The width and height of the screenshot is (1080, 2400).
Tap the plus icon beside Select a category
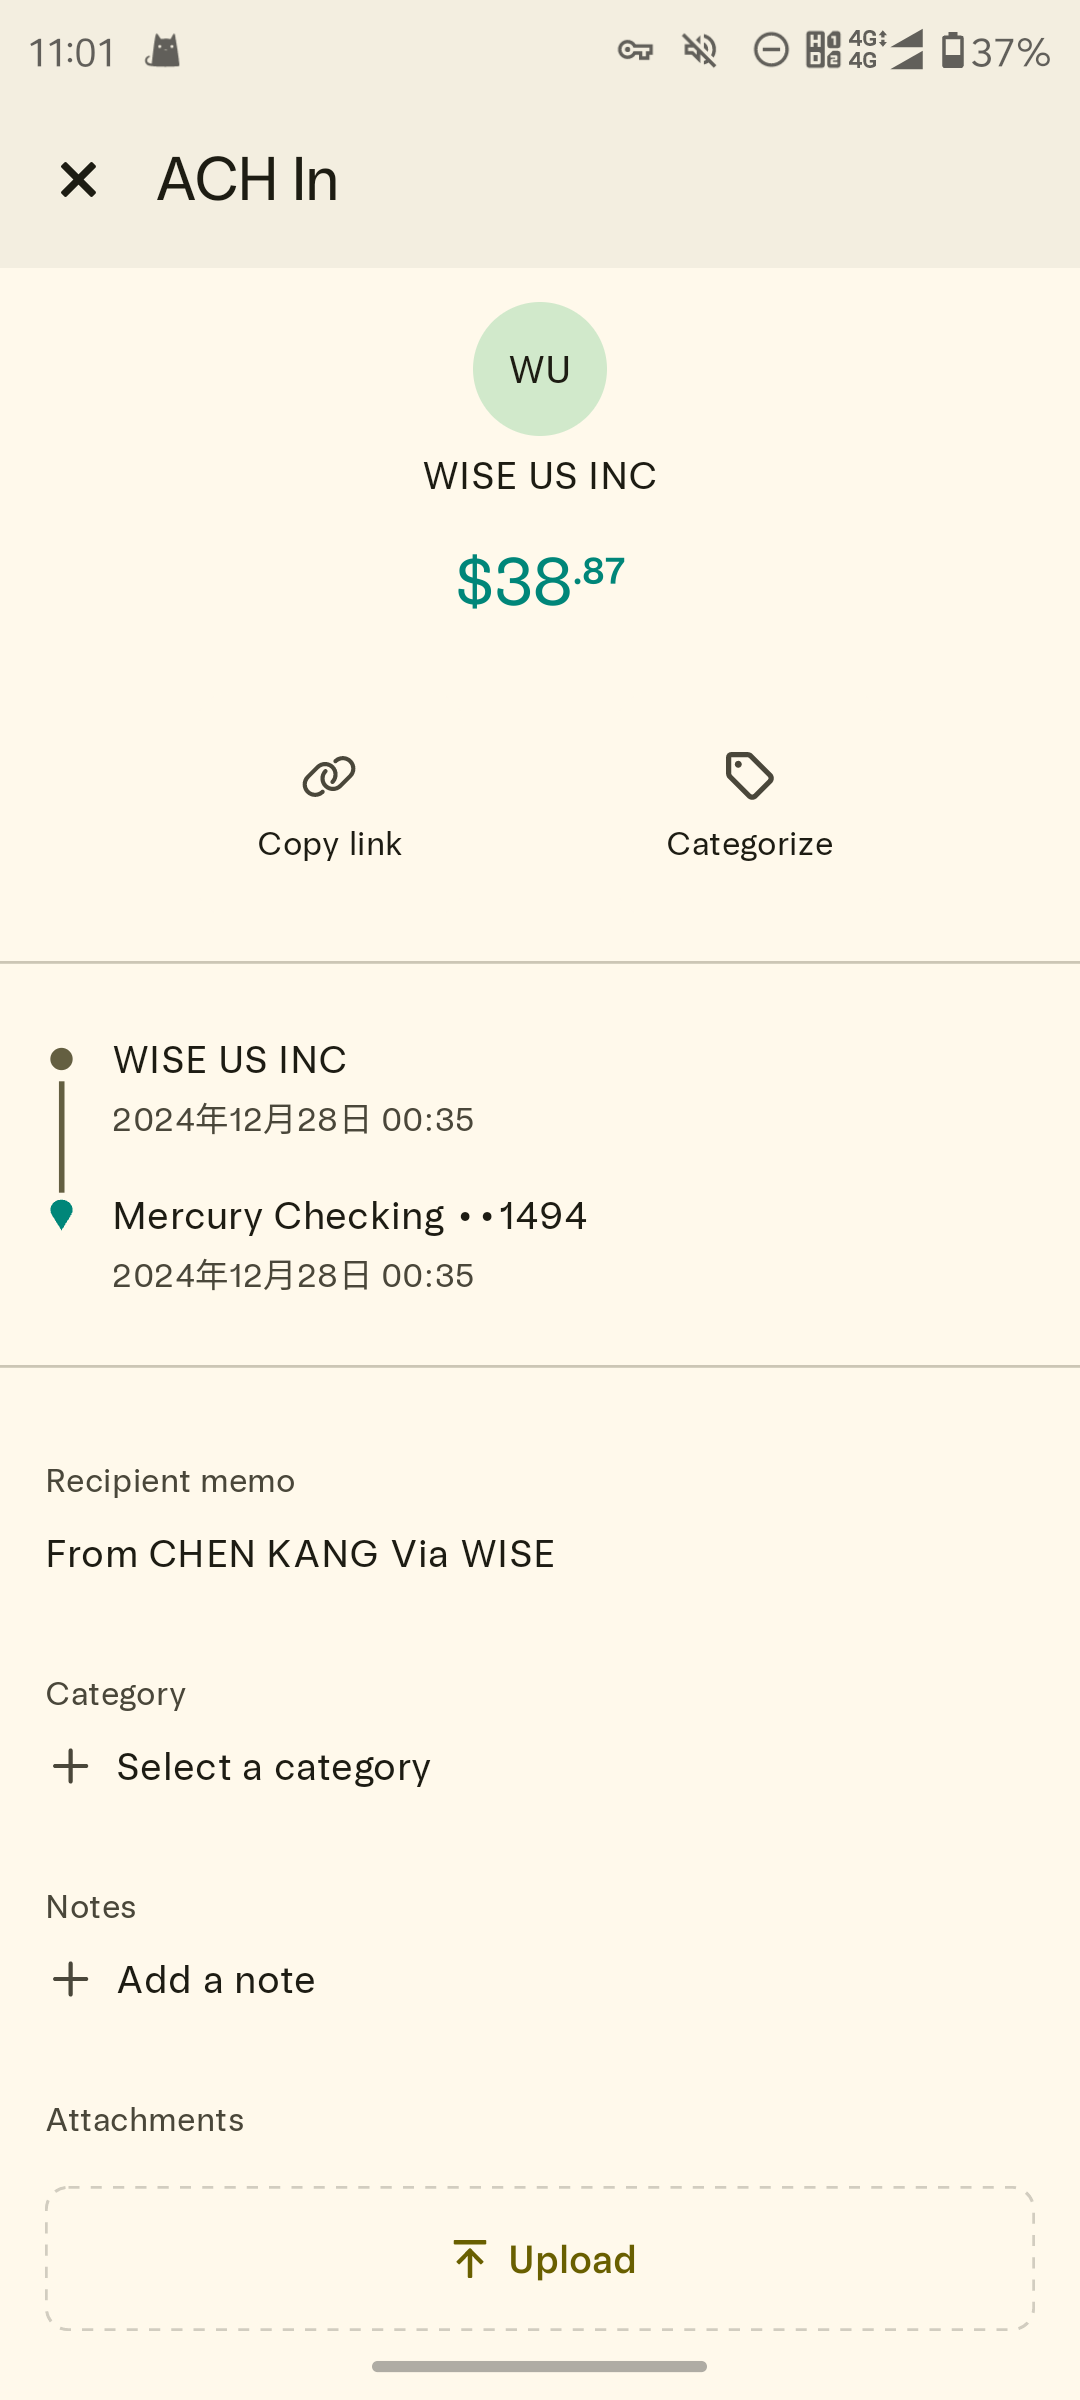tap(71, 1767)
